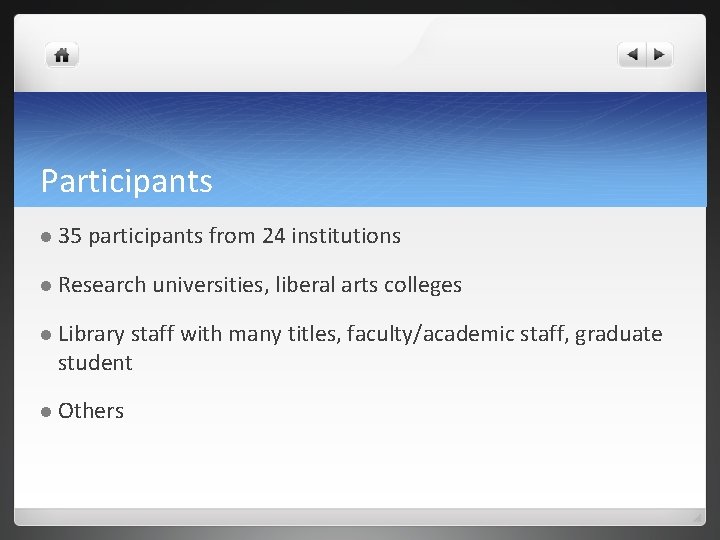Go to the previous slide arrow
Screen dimensions: 720x540
(x=632, y=55)
